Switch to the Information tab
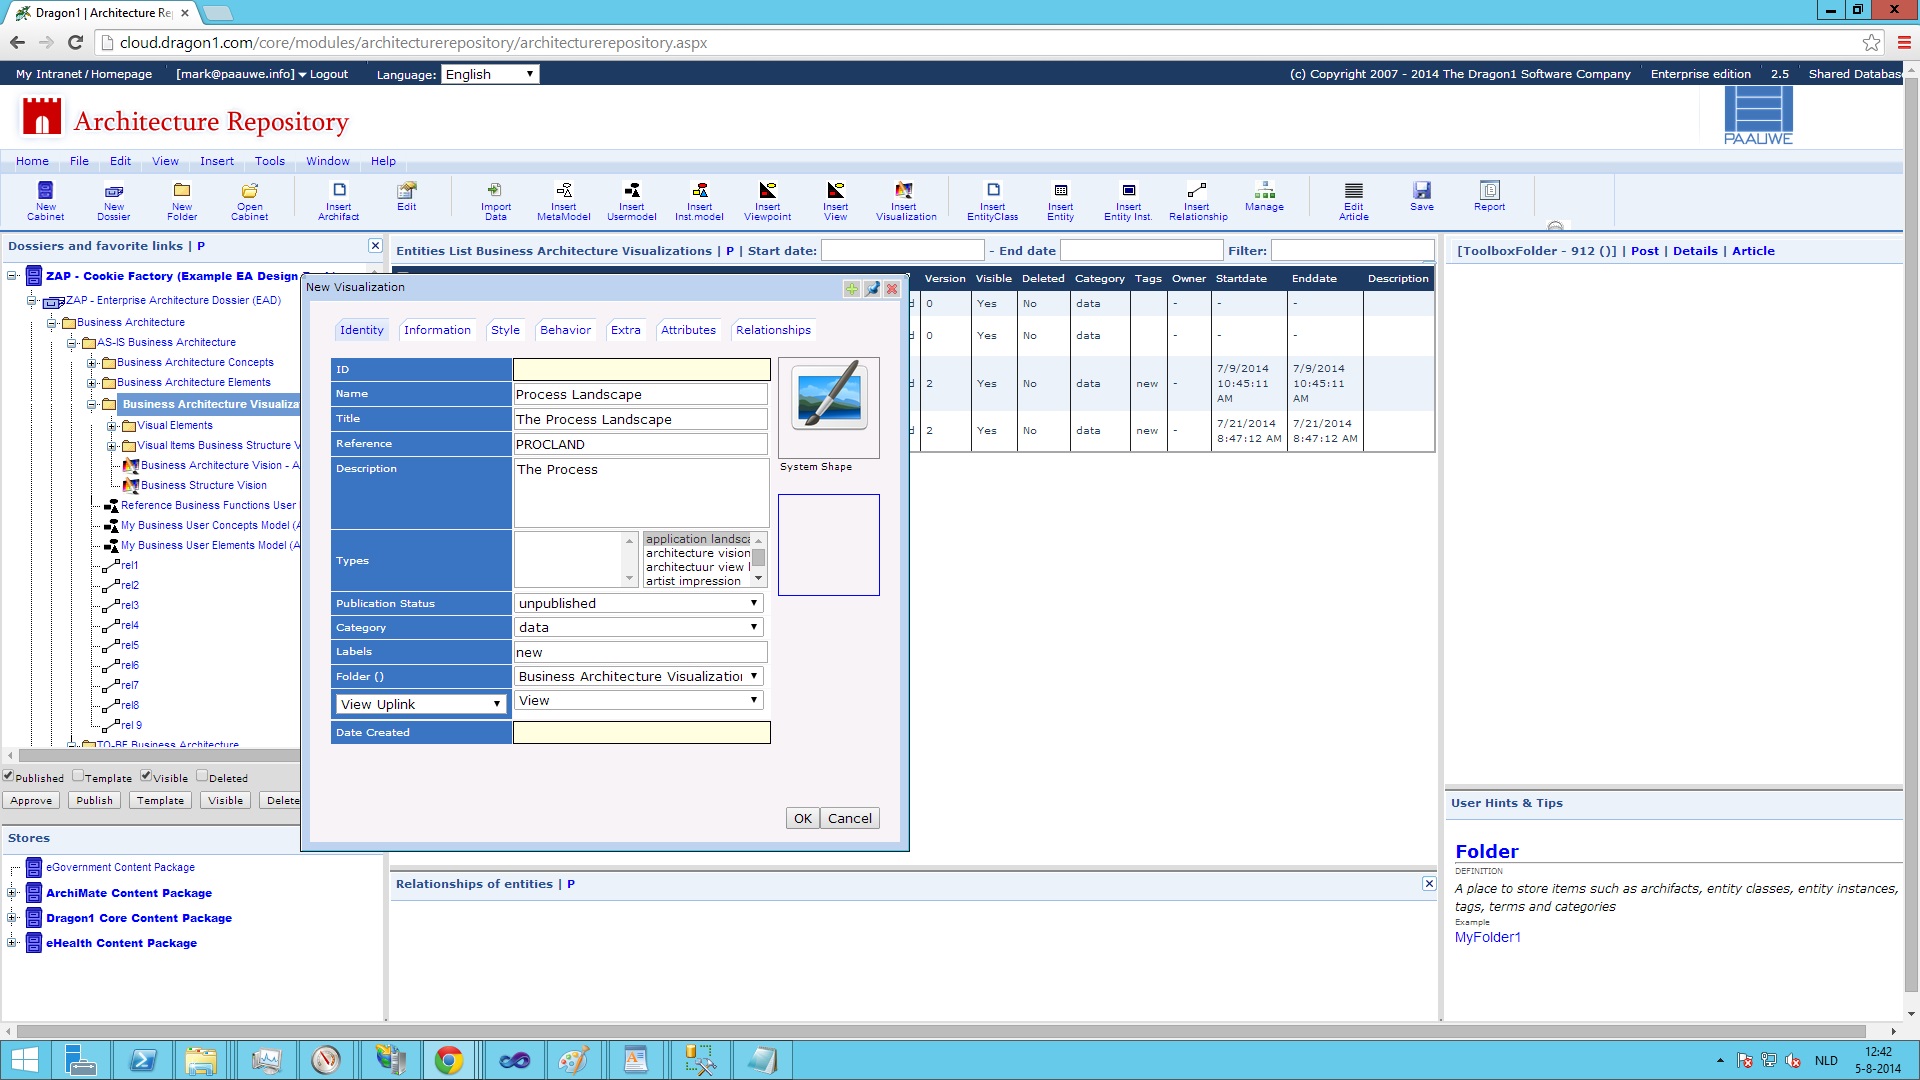 (437, 330)
